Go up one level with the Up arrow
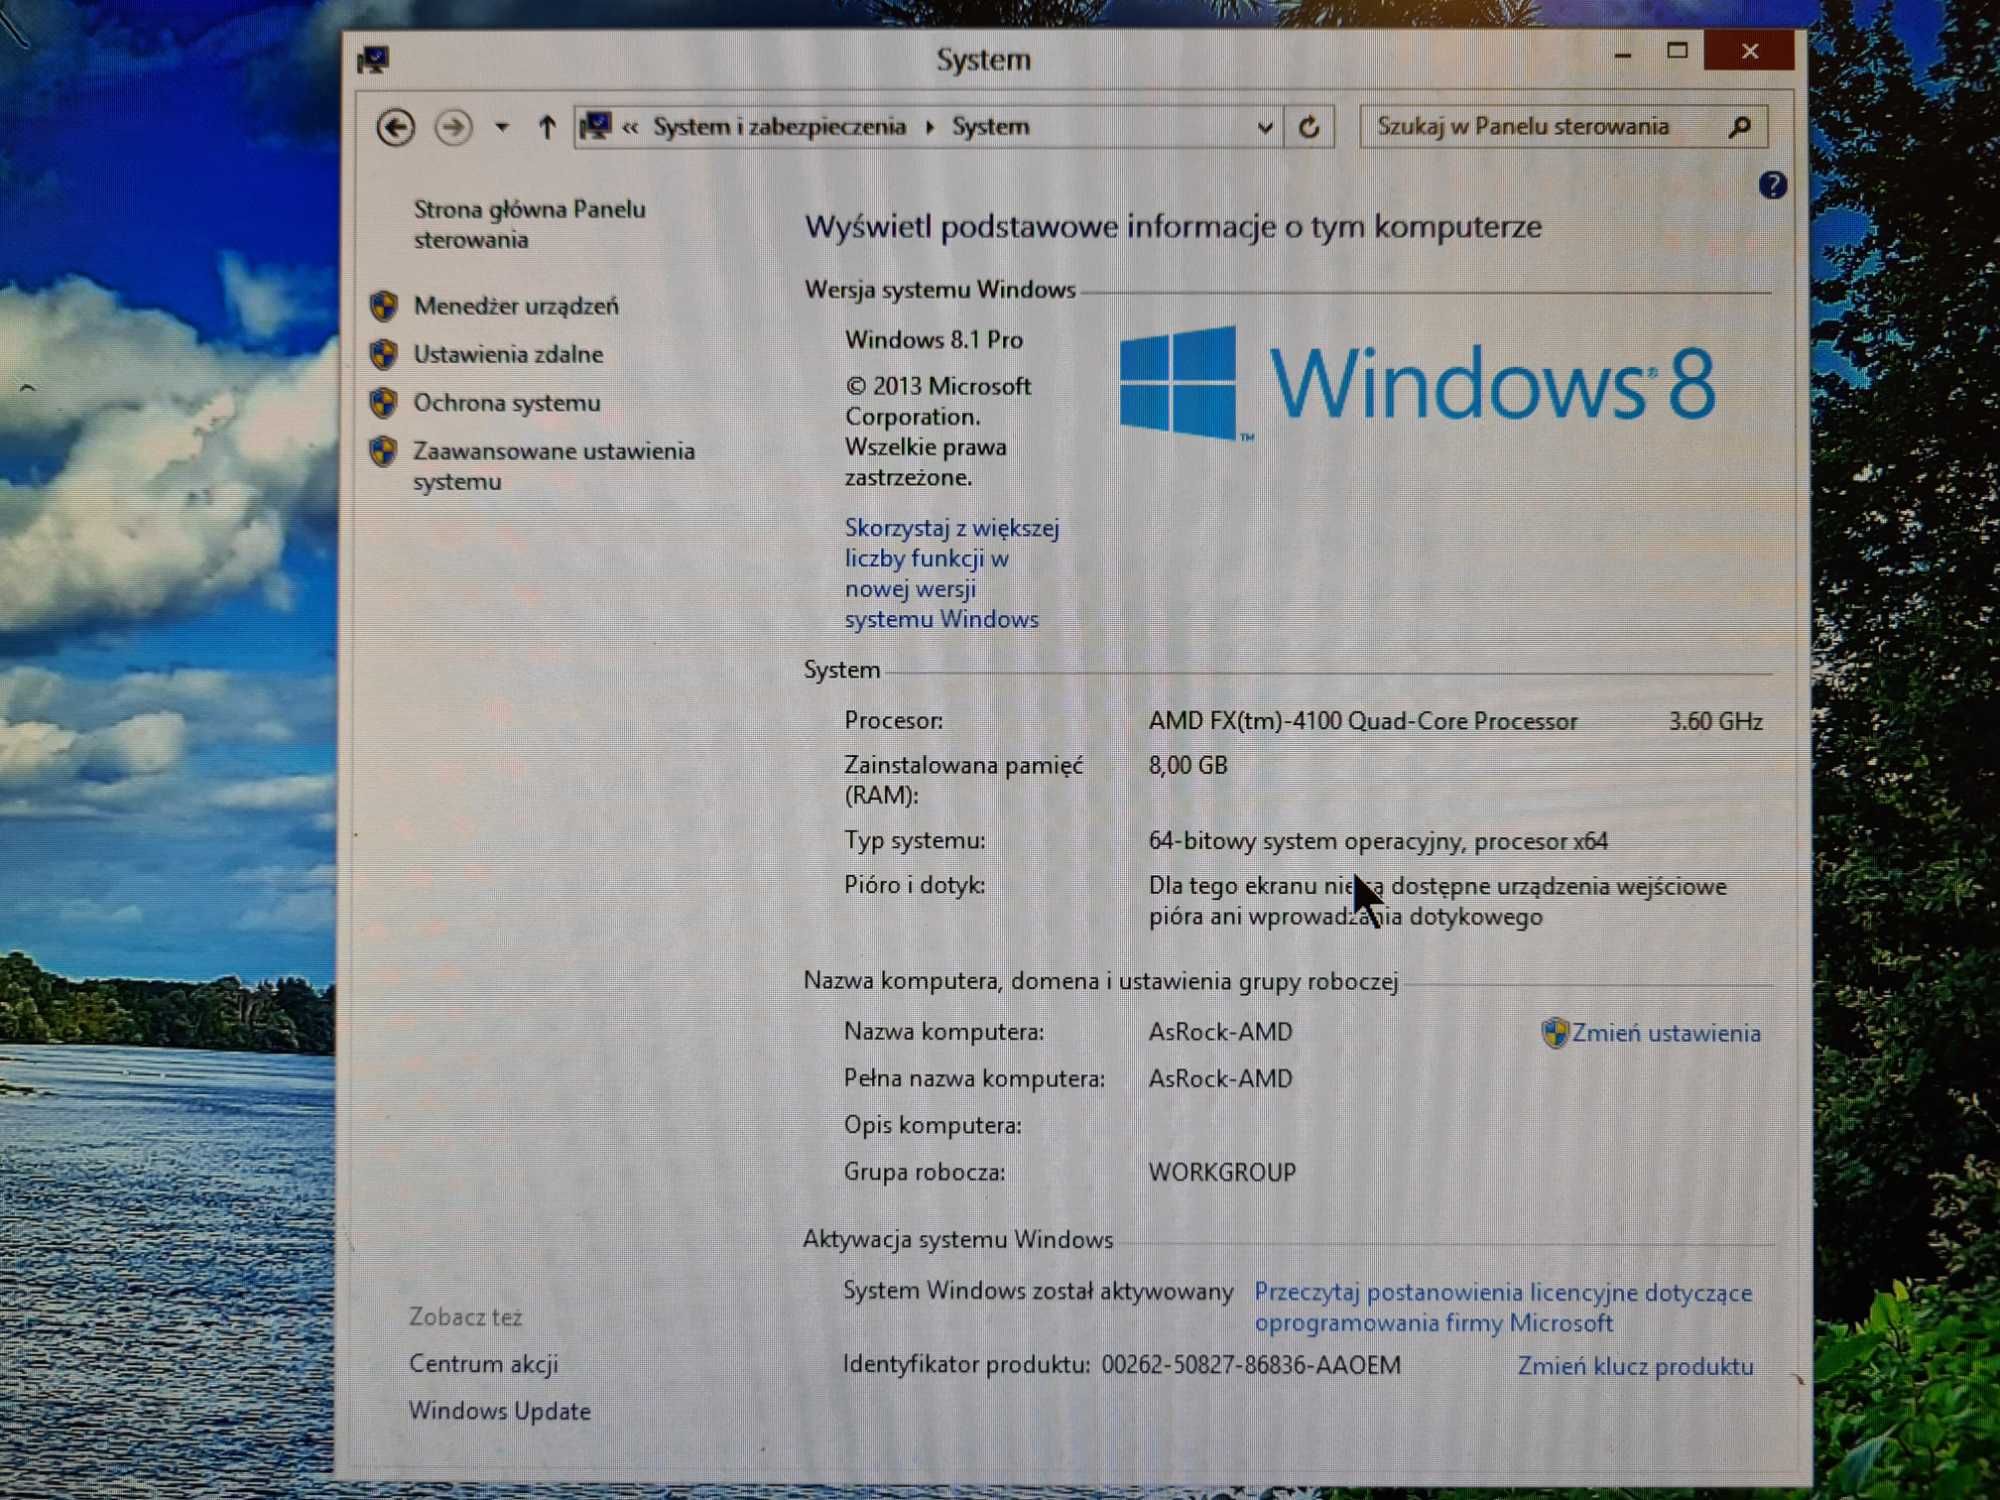This screenshot has width=2000, height=1500. coord(547,128)
